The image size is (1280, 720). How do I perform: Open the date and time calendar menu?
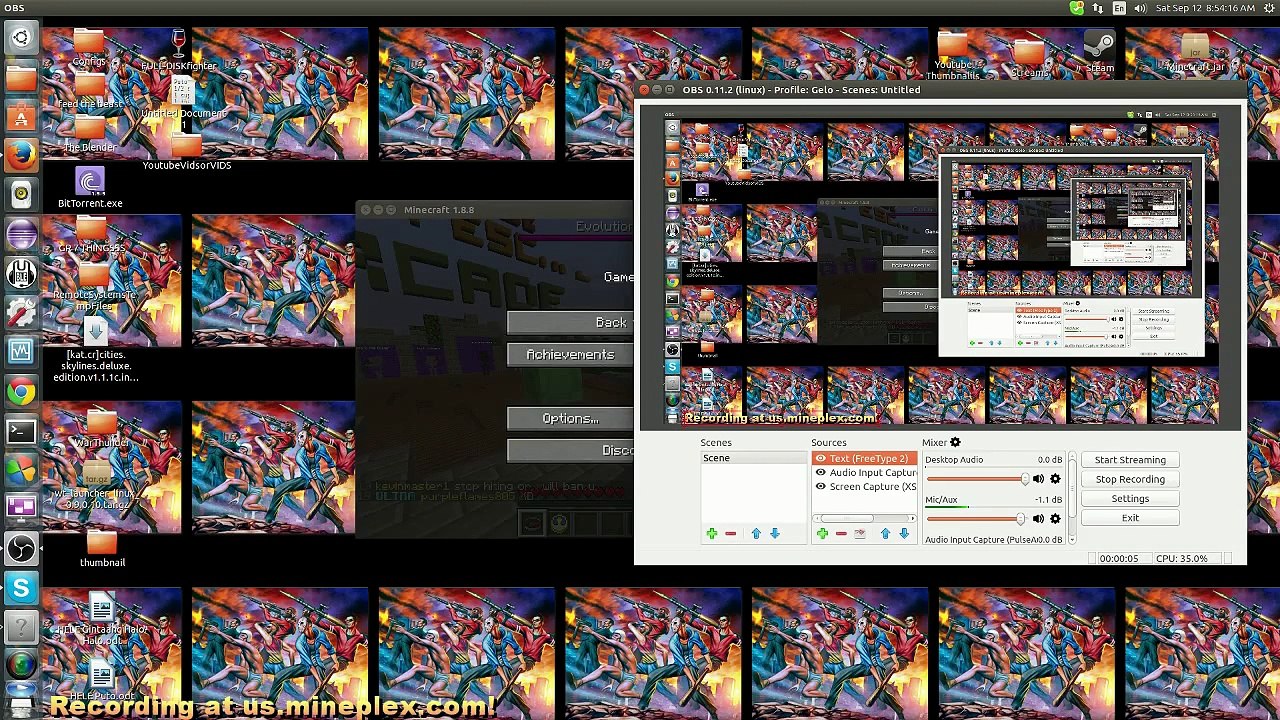tap(1205, 8)
